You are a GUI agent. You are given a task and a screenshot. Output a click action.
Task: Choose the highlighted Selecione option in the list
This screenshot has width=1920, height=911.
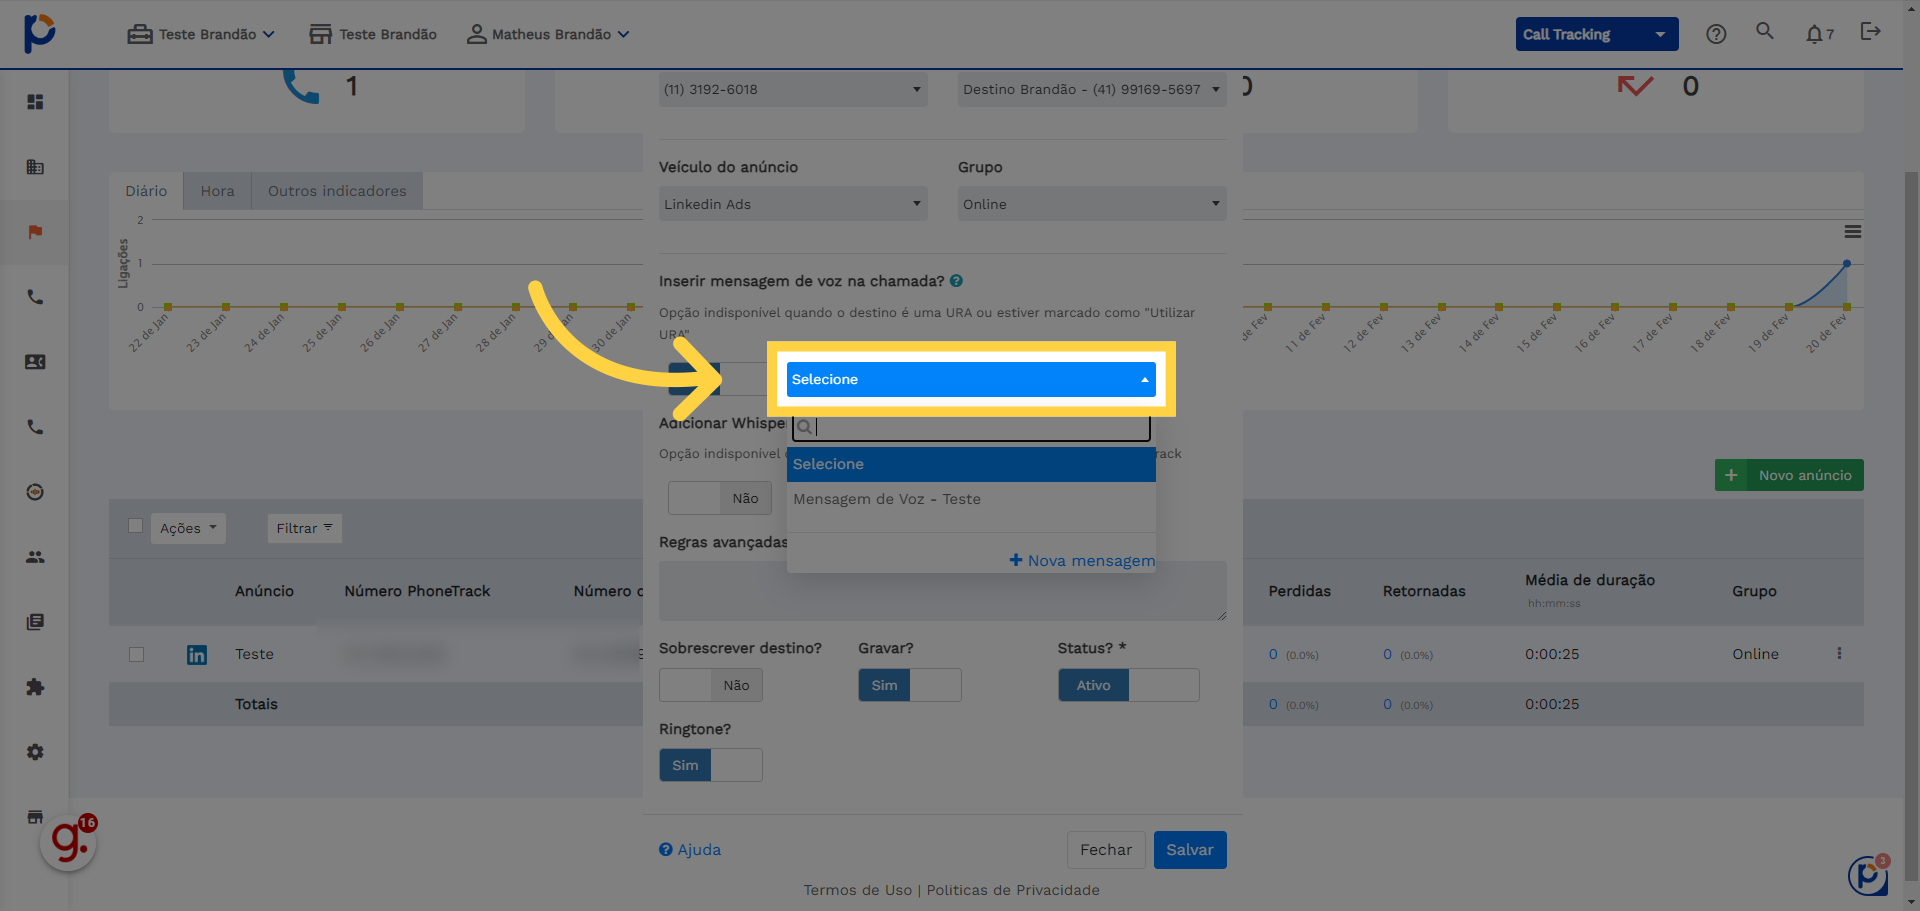(x=971, y=464)
